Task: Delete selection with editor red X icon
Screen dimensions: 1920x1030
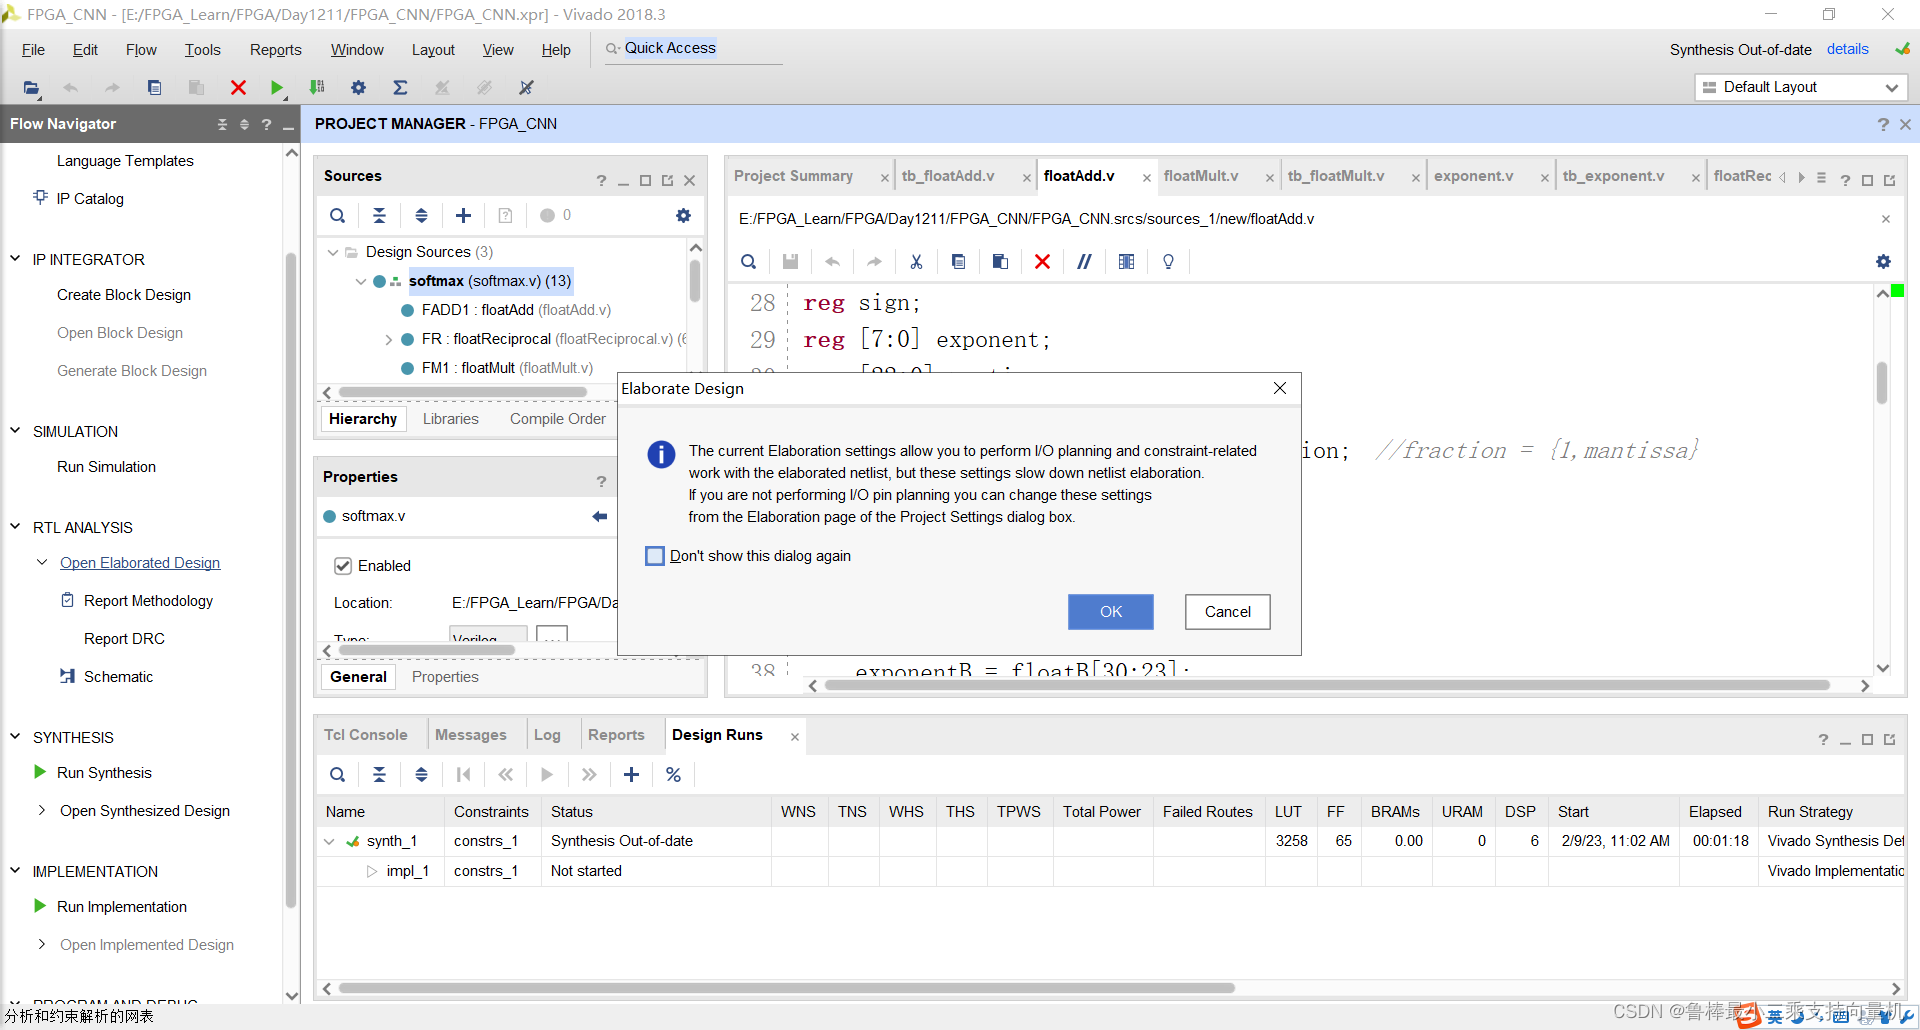Action: point(1042,262)
